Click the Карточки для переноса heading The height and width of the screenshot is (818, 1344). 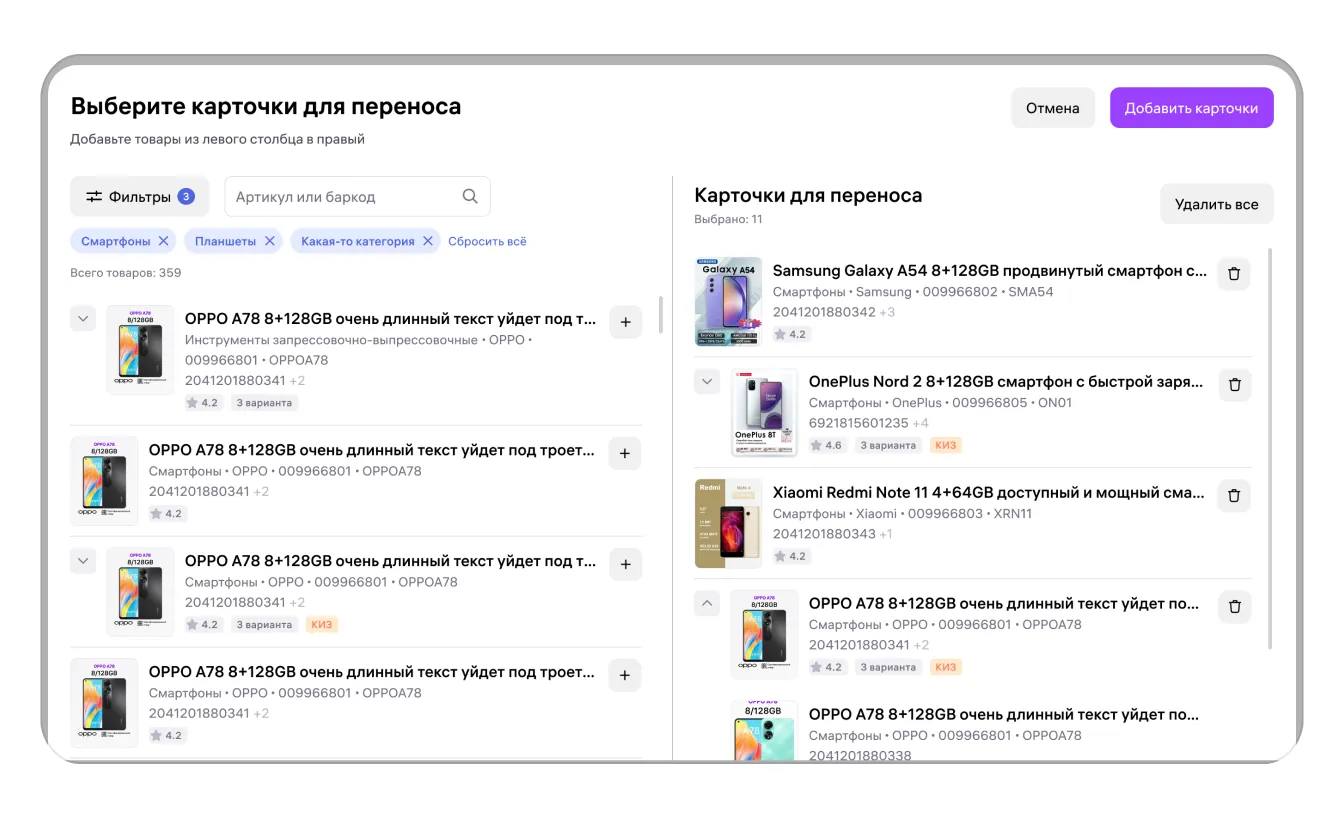pyautogui.click(x=808, y=196)
